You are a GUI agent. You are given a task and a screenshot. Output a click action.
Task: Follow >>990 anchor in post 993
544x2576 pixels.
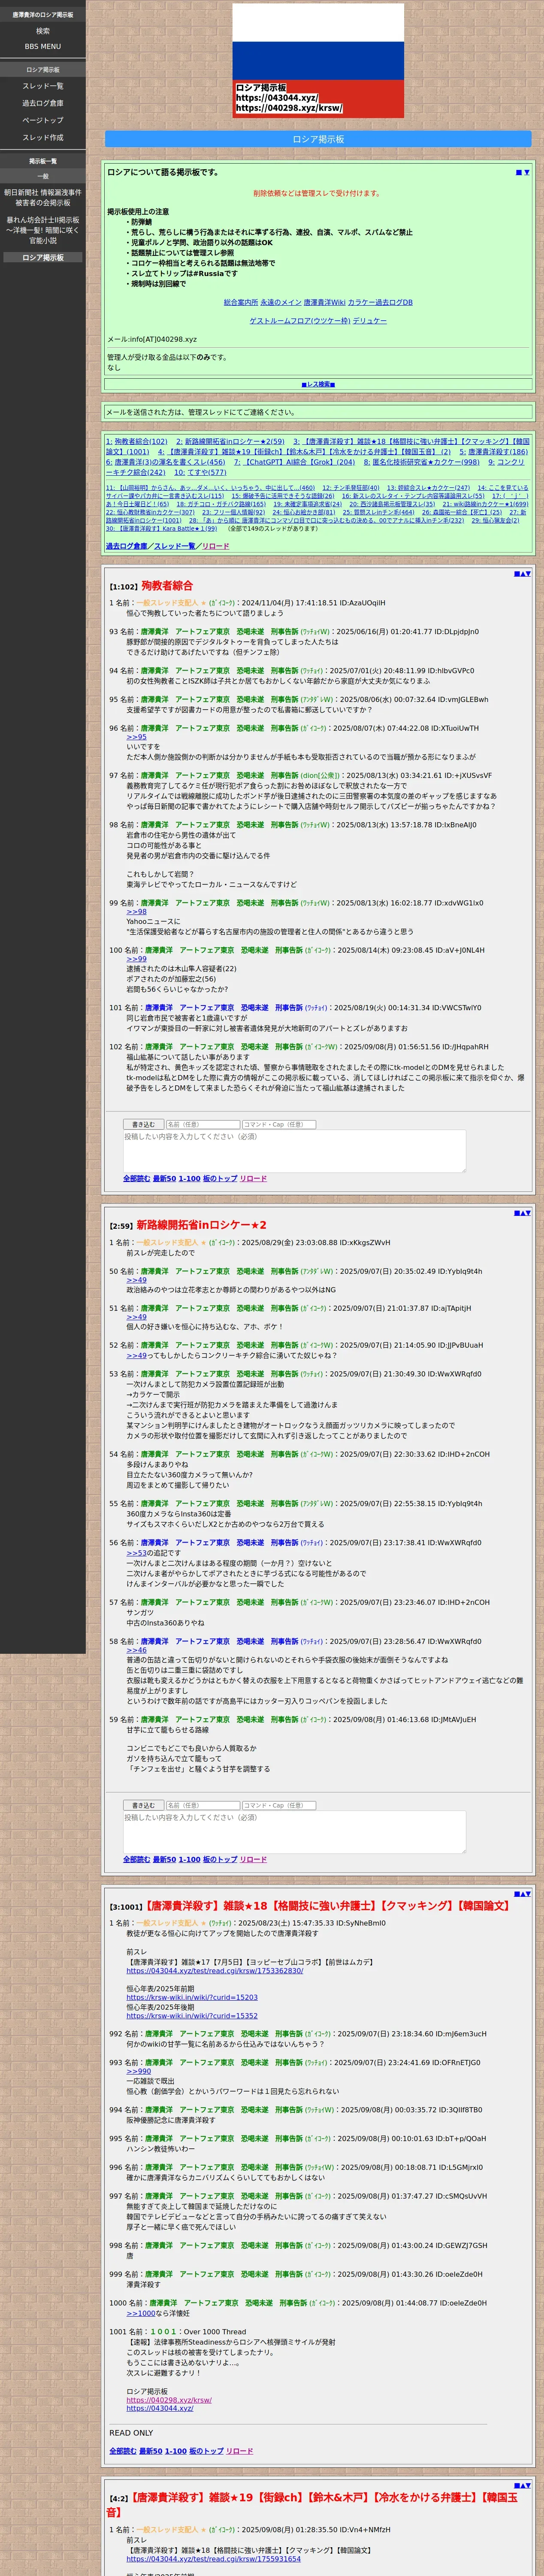coord(138,2071)
